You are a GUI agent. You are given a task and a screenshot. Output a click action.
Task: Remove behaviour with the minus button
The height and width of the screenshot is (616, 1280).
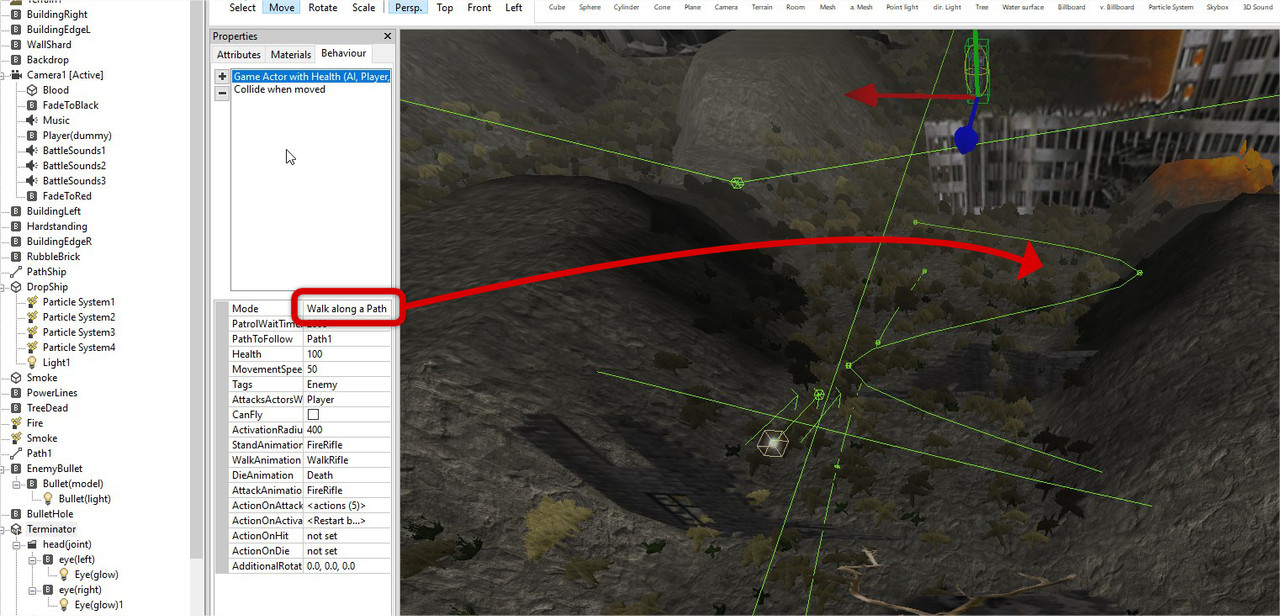222,93
